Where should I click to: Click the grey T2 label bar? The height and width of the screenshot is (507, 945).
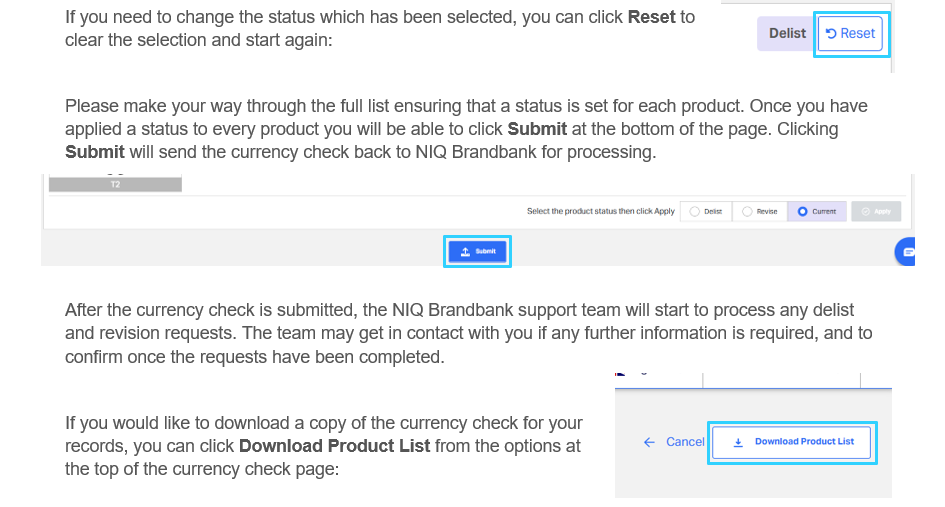pyautogui.click(x=115, y=184)
